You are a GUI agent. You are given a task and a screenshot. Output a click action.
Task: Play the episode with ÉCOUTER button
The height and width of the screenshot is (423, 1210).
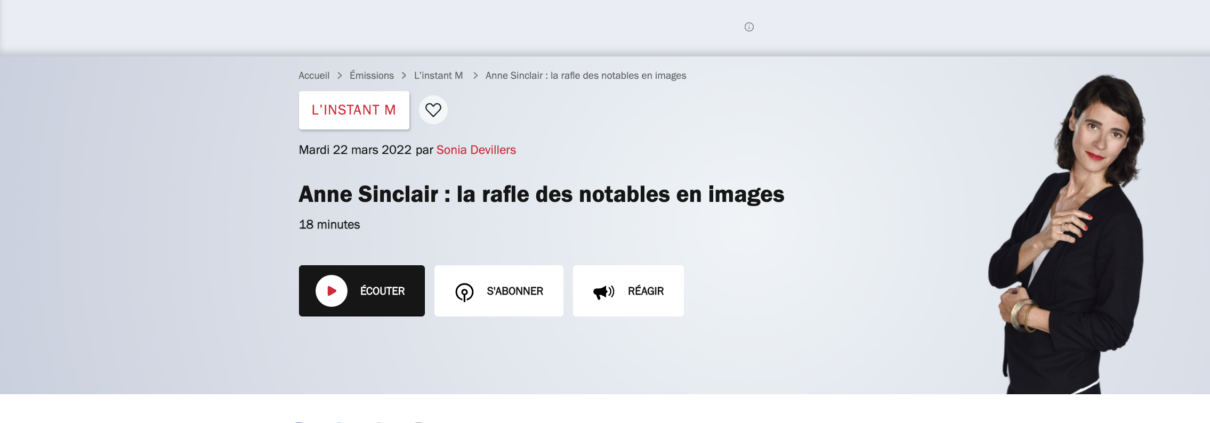tap(361, 291)
